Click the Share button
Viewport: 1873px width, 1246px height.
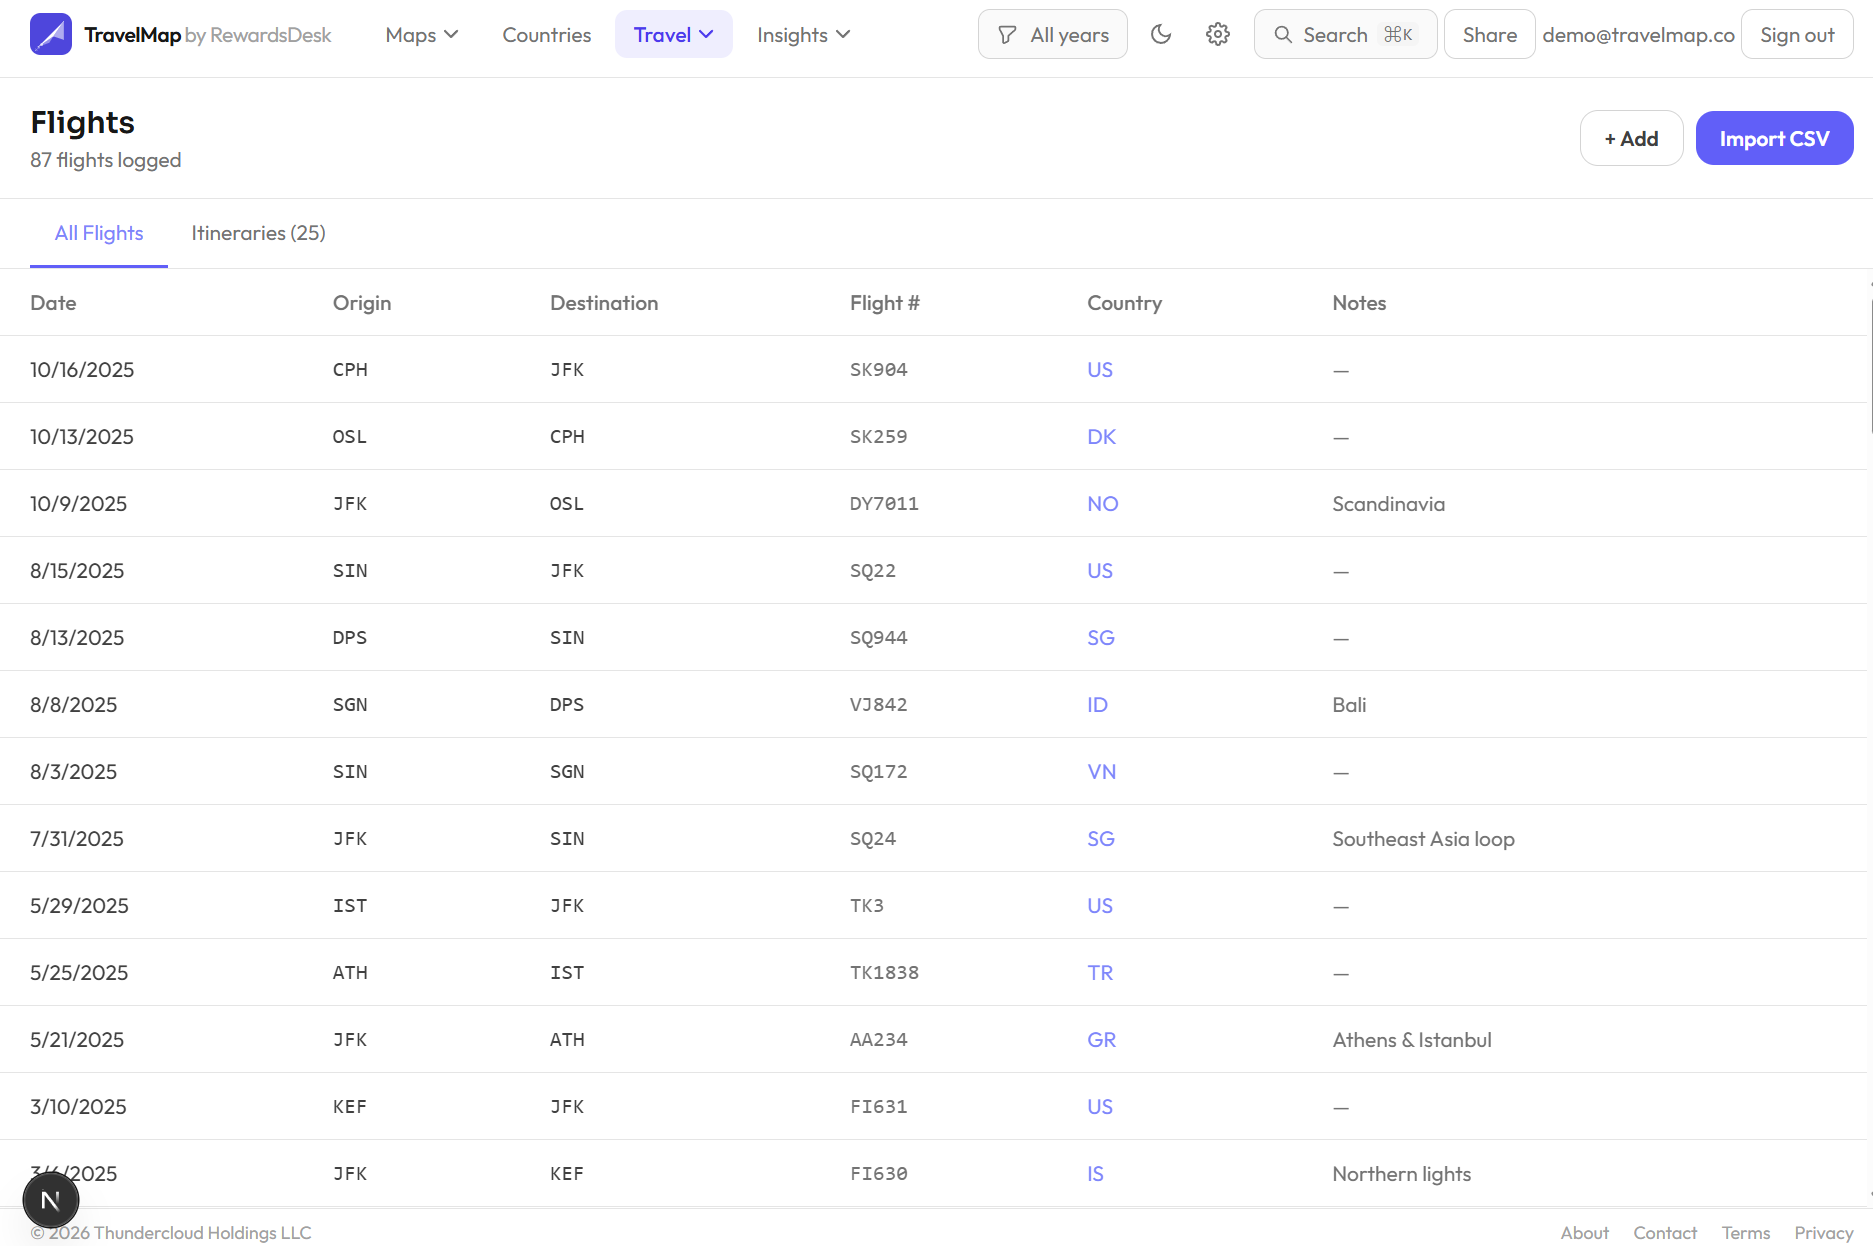coord(1488,35)
